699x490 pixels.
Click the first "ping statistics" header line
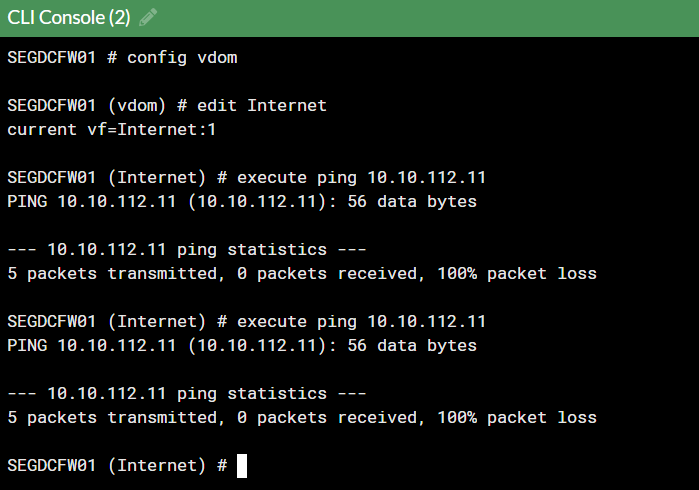[186, 250]
